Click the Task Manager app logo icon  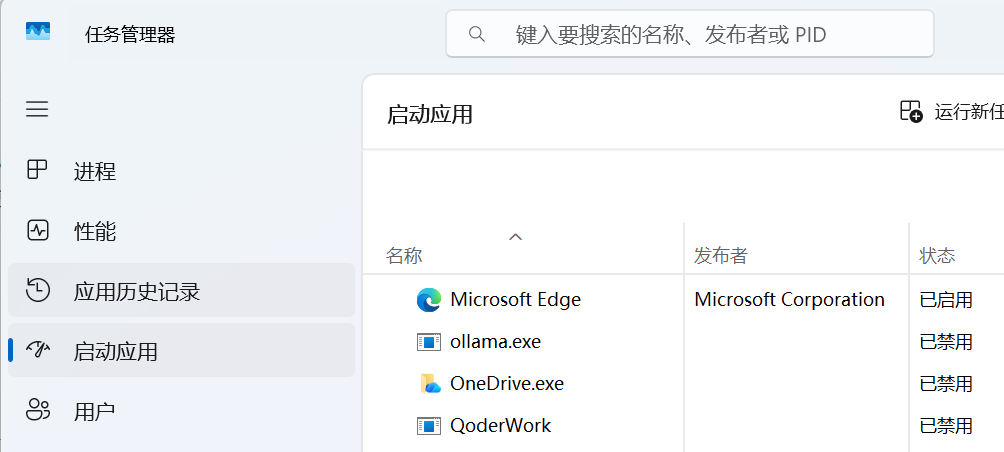(x=38, y=31)
